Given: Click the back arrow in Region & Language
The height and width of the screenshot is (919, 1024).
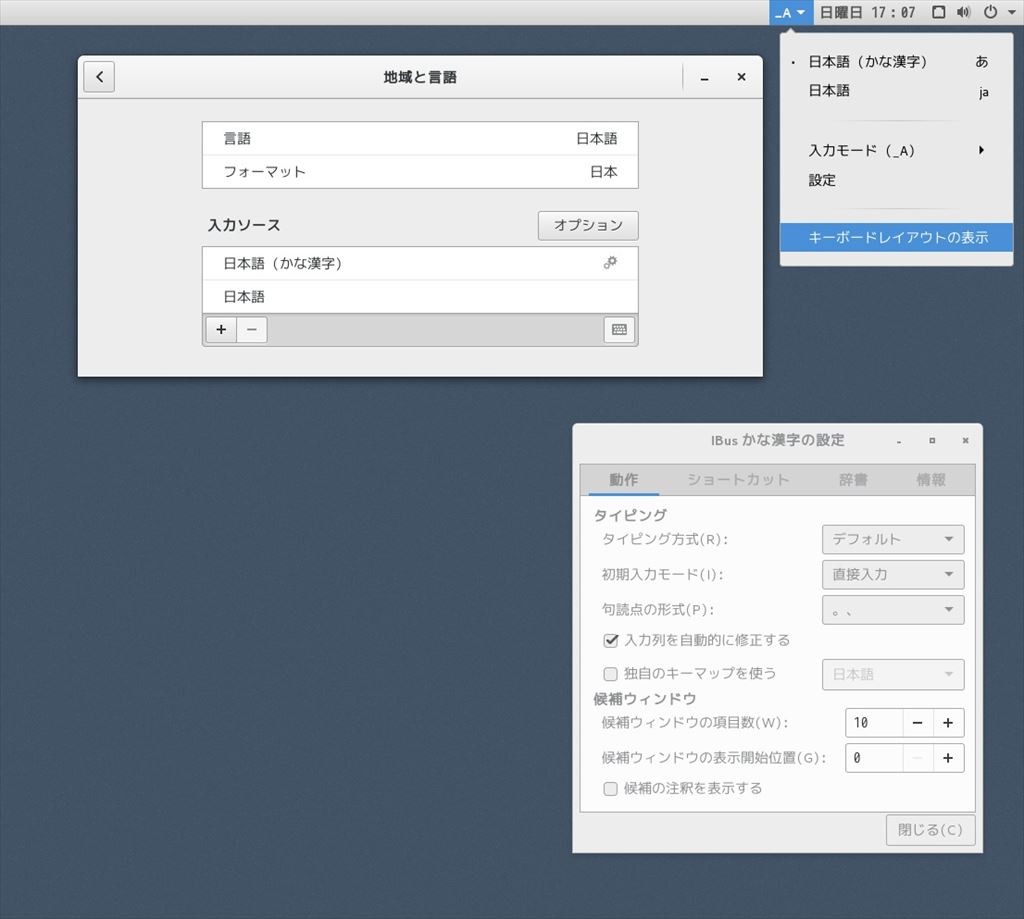Looking at the screenshot, I should click(x=99, y=77).
